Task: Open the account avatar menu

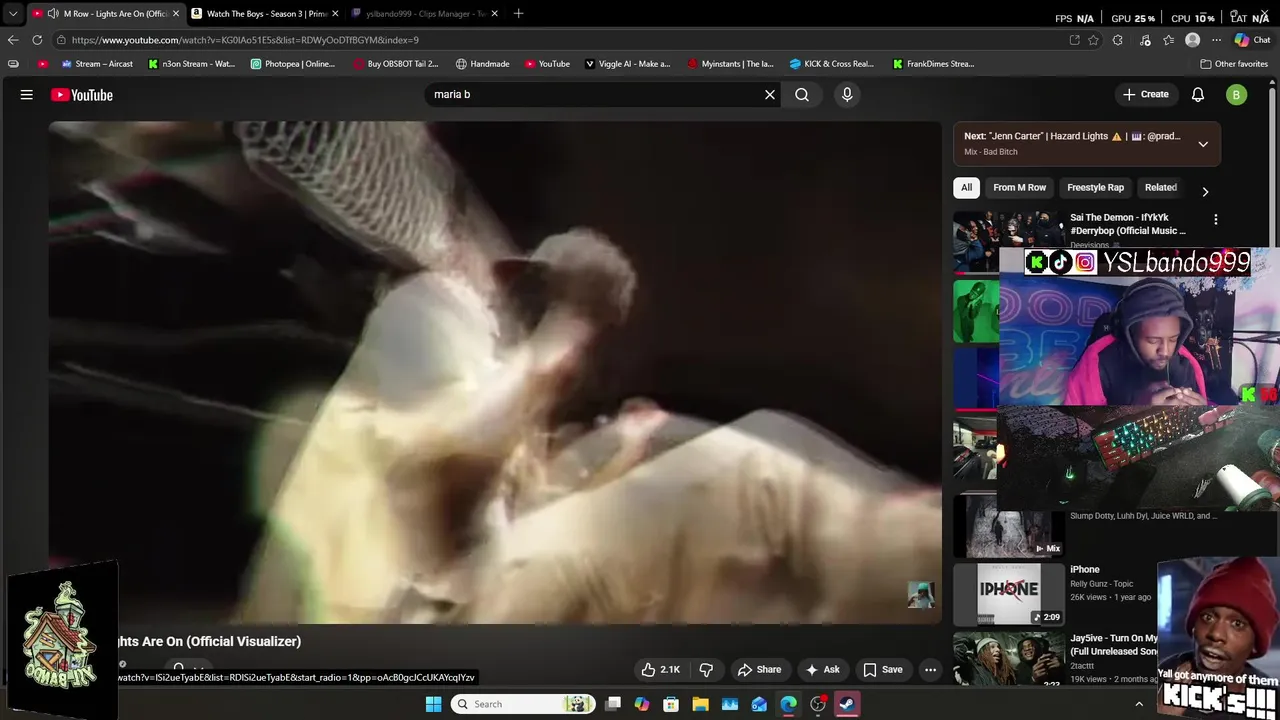Action: pos(1237,95)
